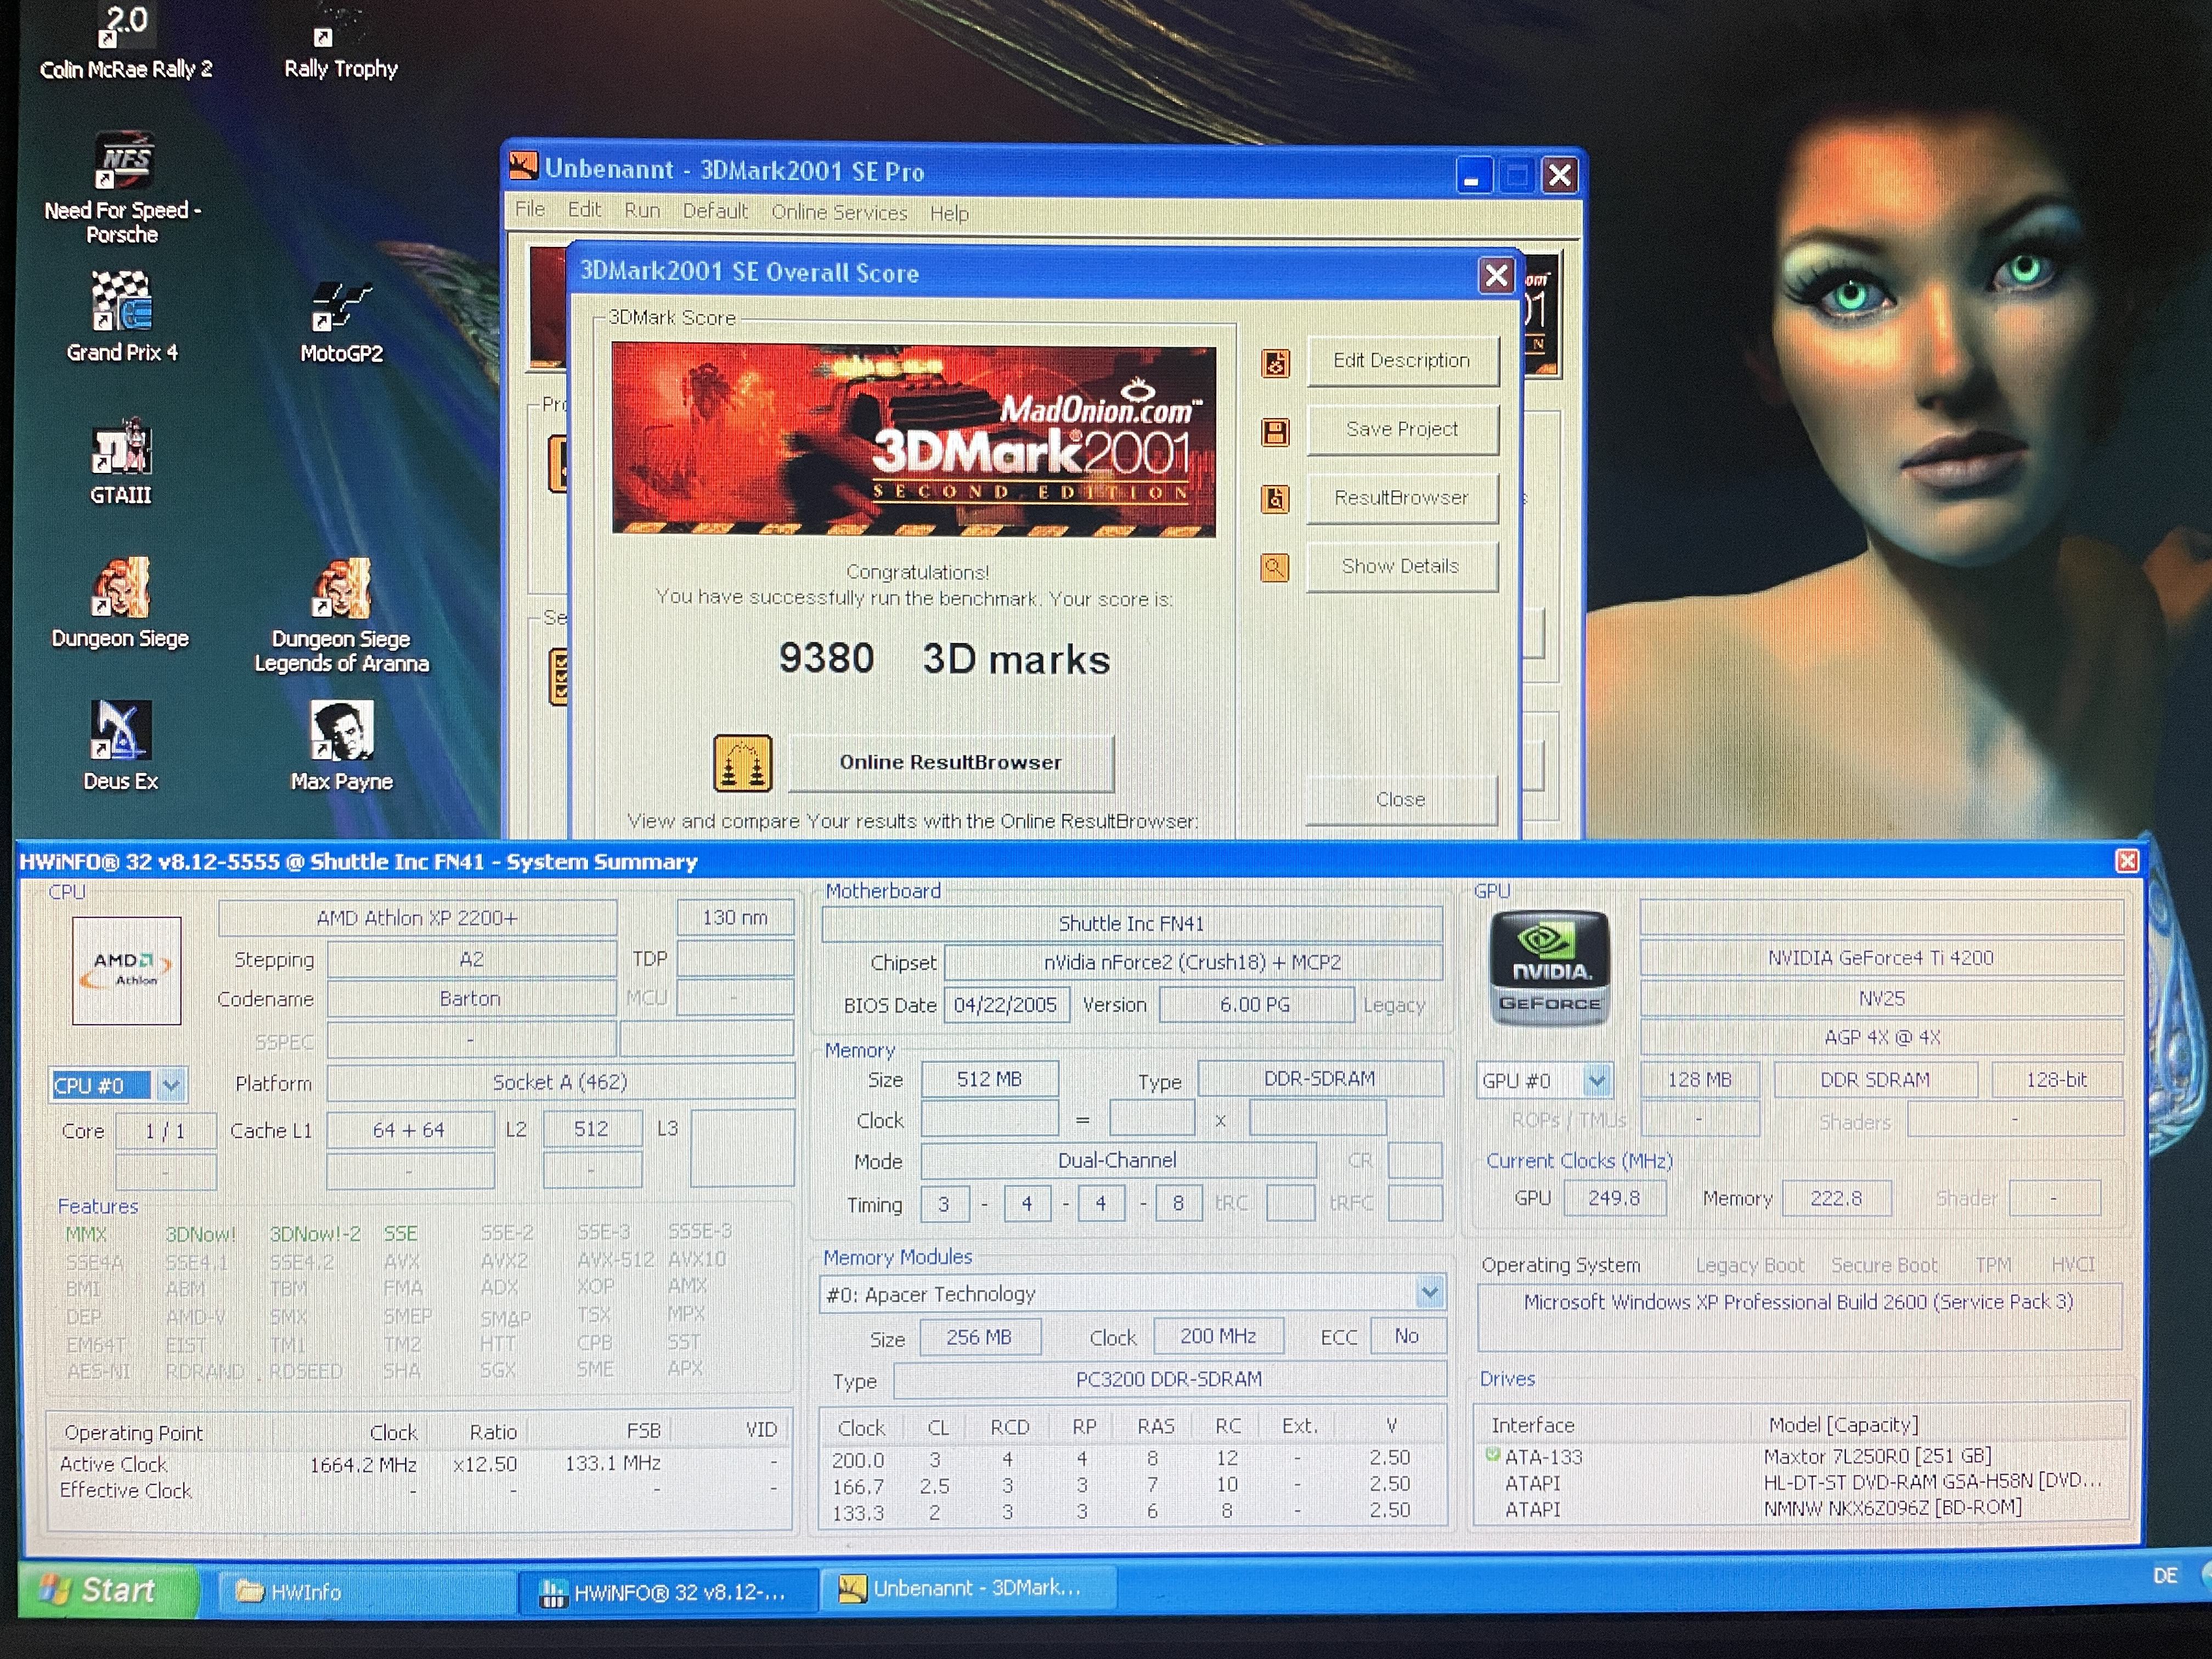Click the Online ResultBrowser tree icon
2212x1659 pixels.
pyautogui.click(x=742, y=763)
